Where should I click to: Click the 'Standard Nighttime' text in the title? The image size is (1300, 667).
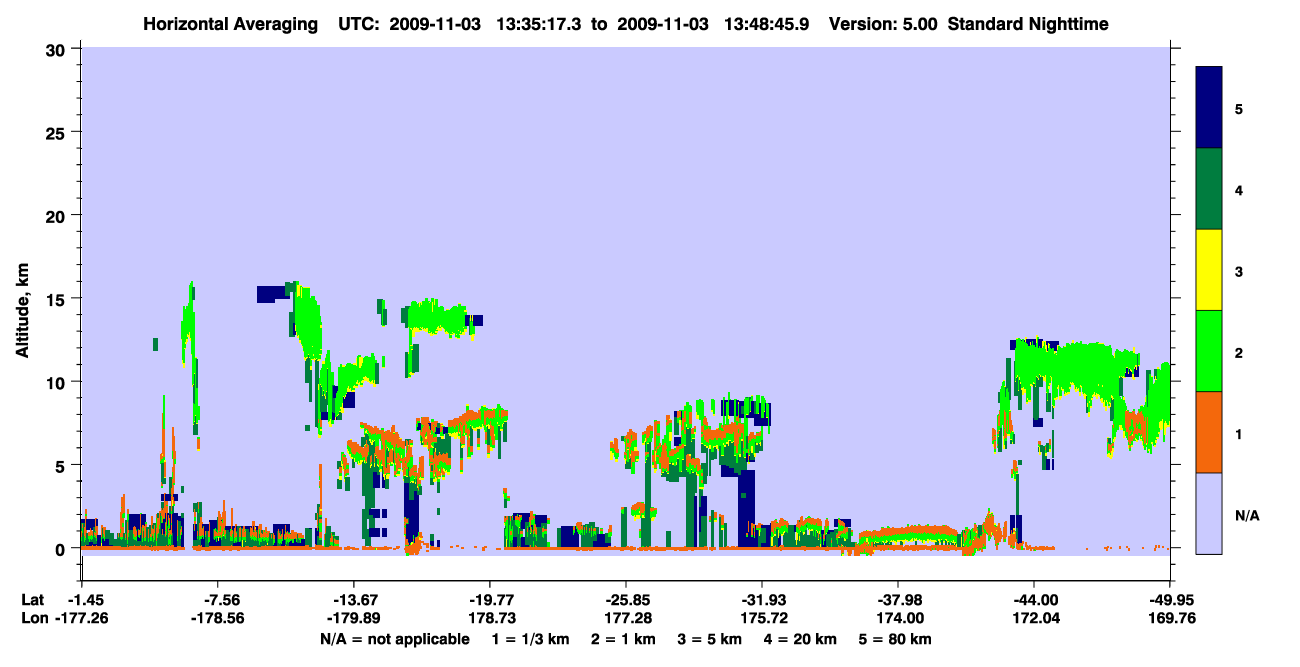pyautogui.click(x=1027, y=24)
